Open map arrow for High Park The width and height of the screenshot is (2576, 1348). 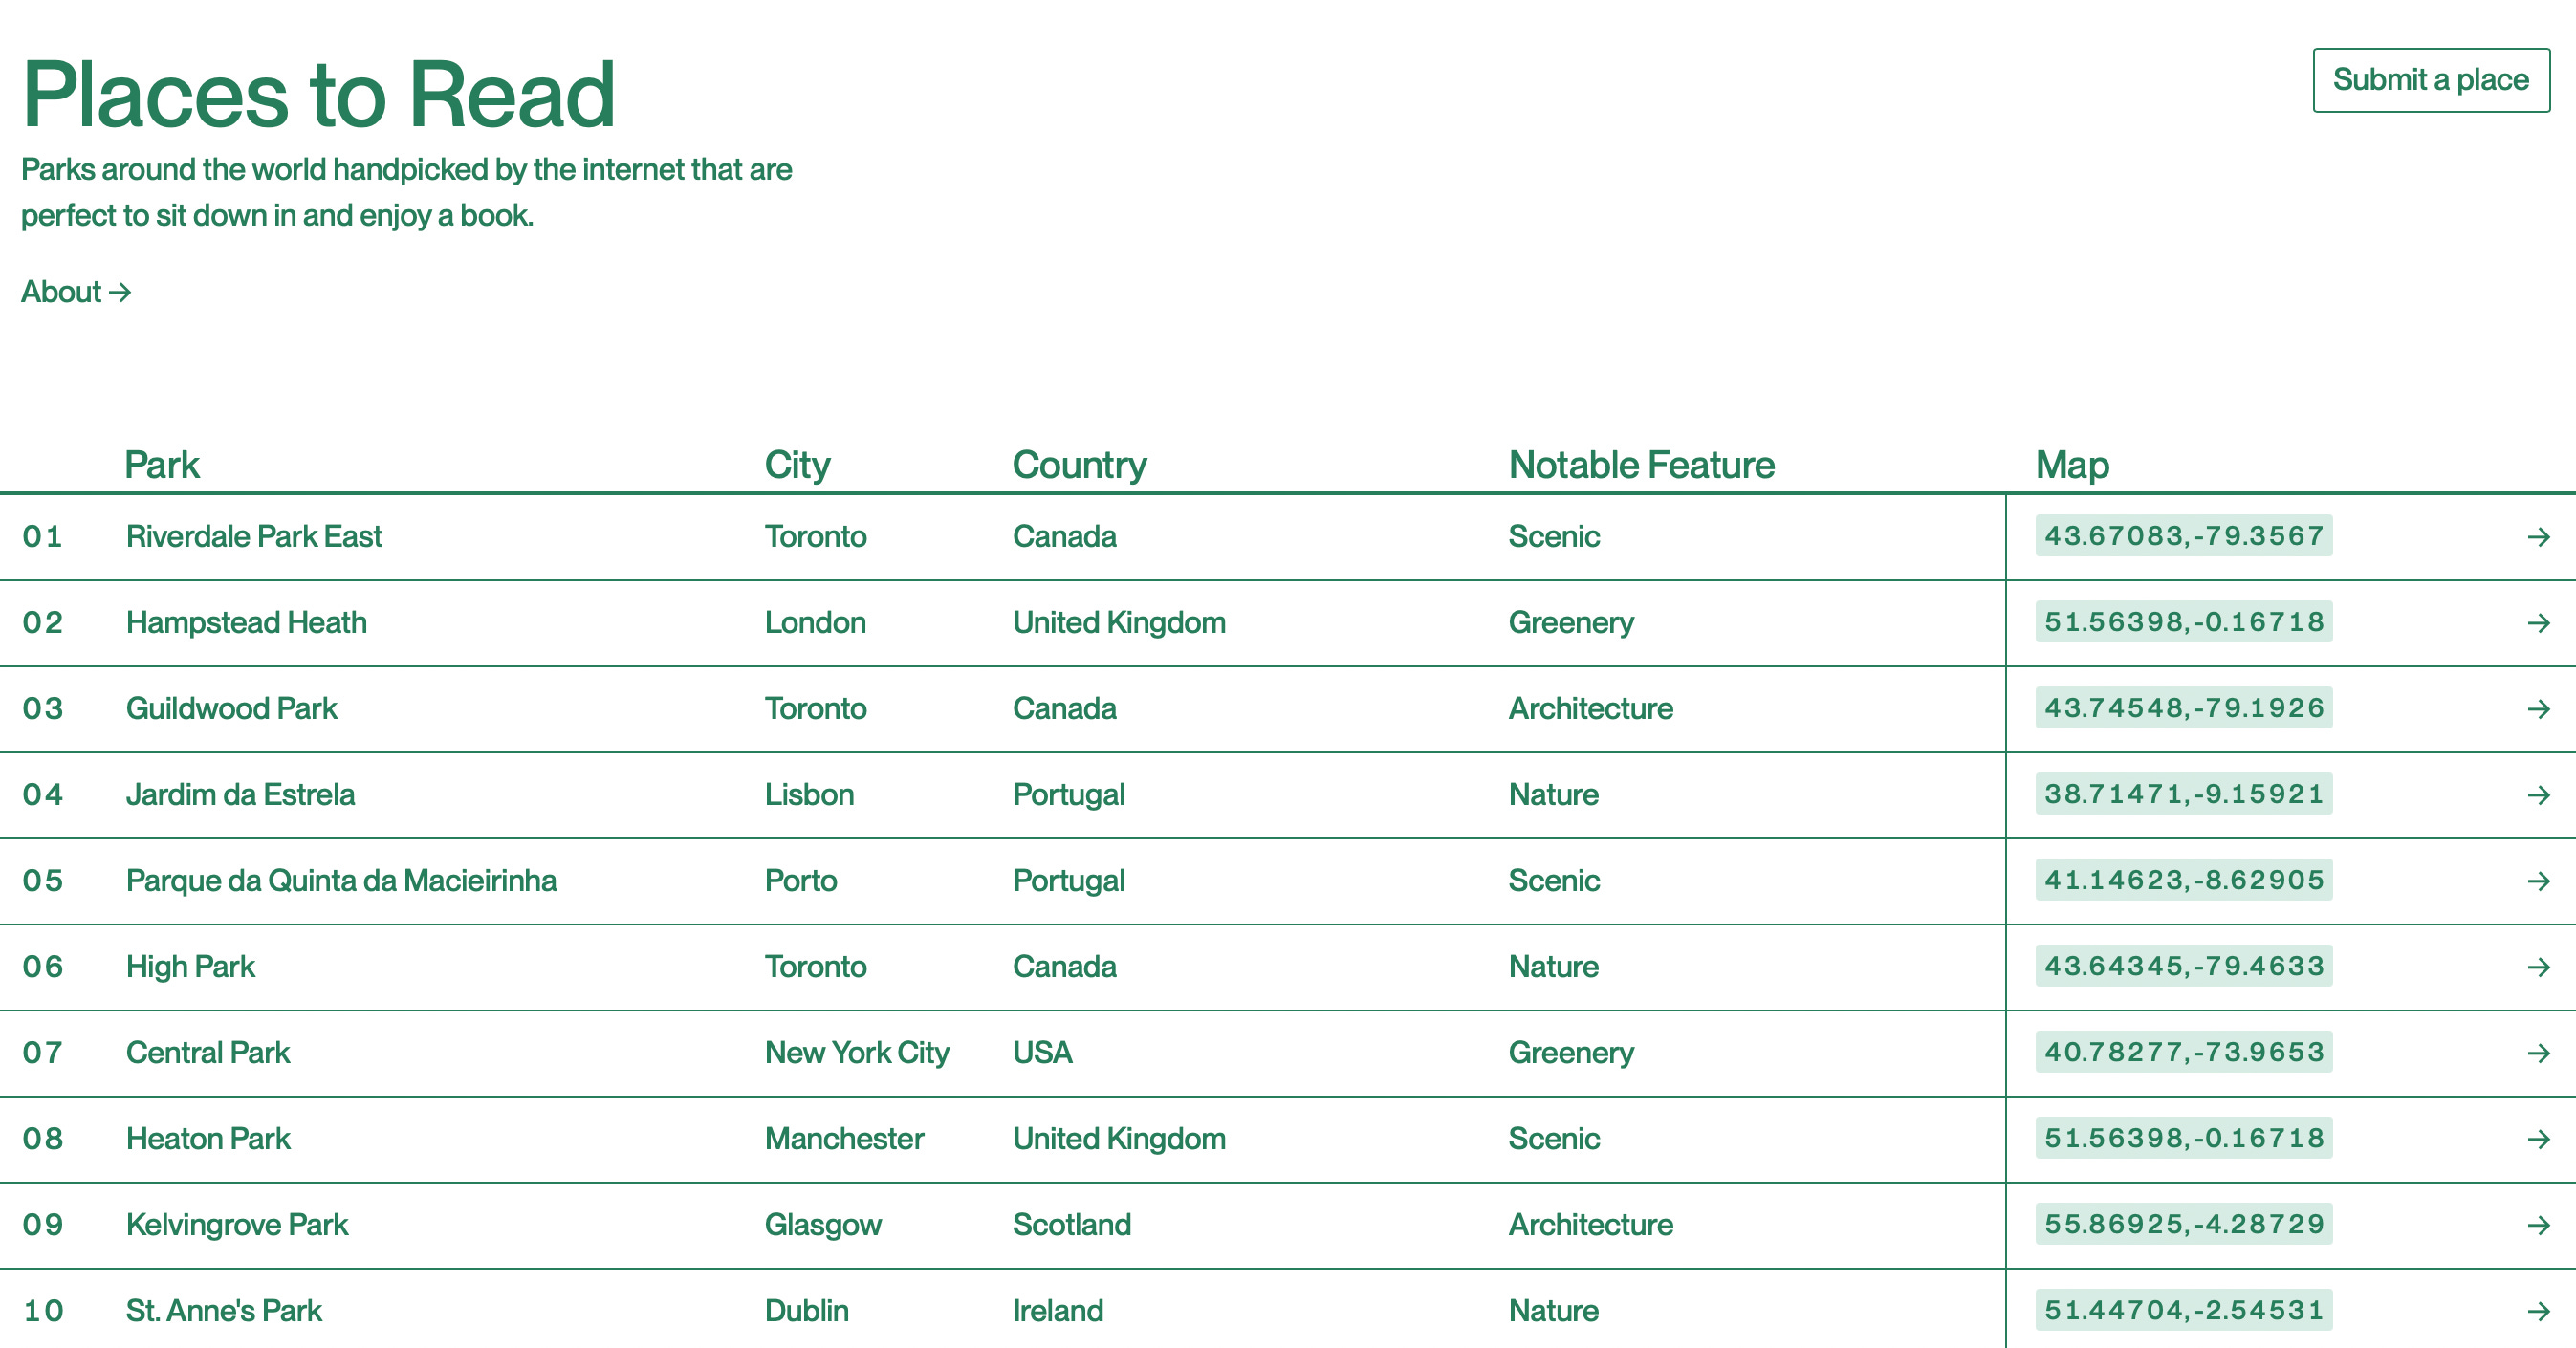(2538, 967)
